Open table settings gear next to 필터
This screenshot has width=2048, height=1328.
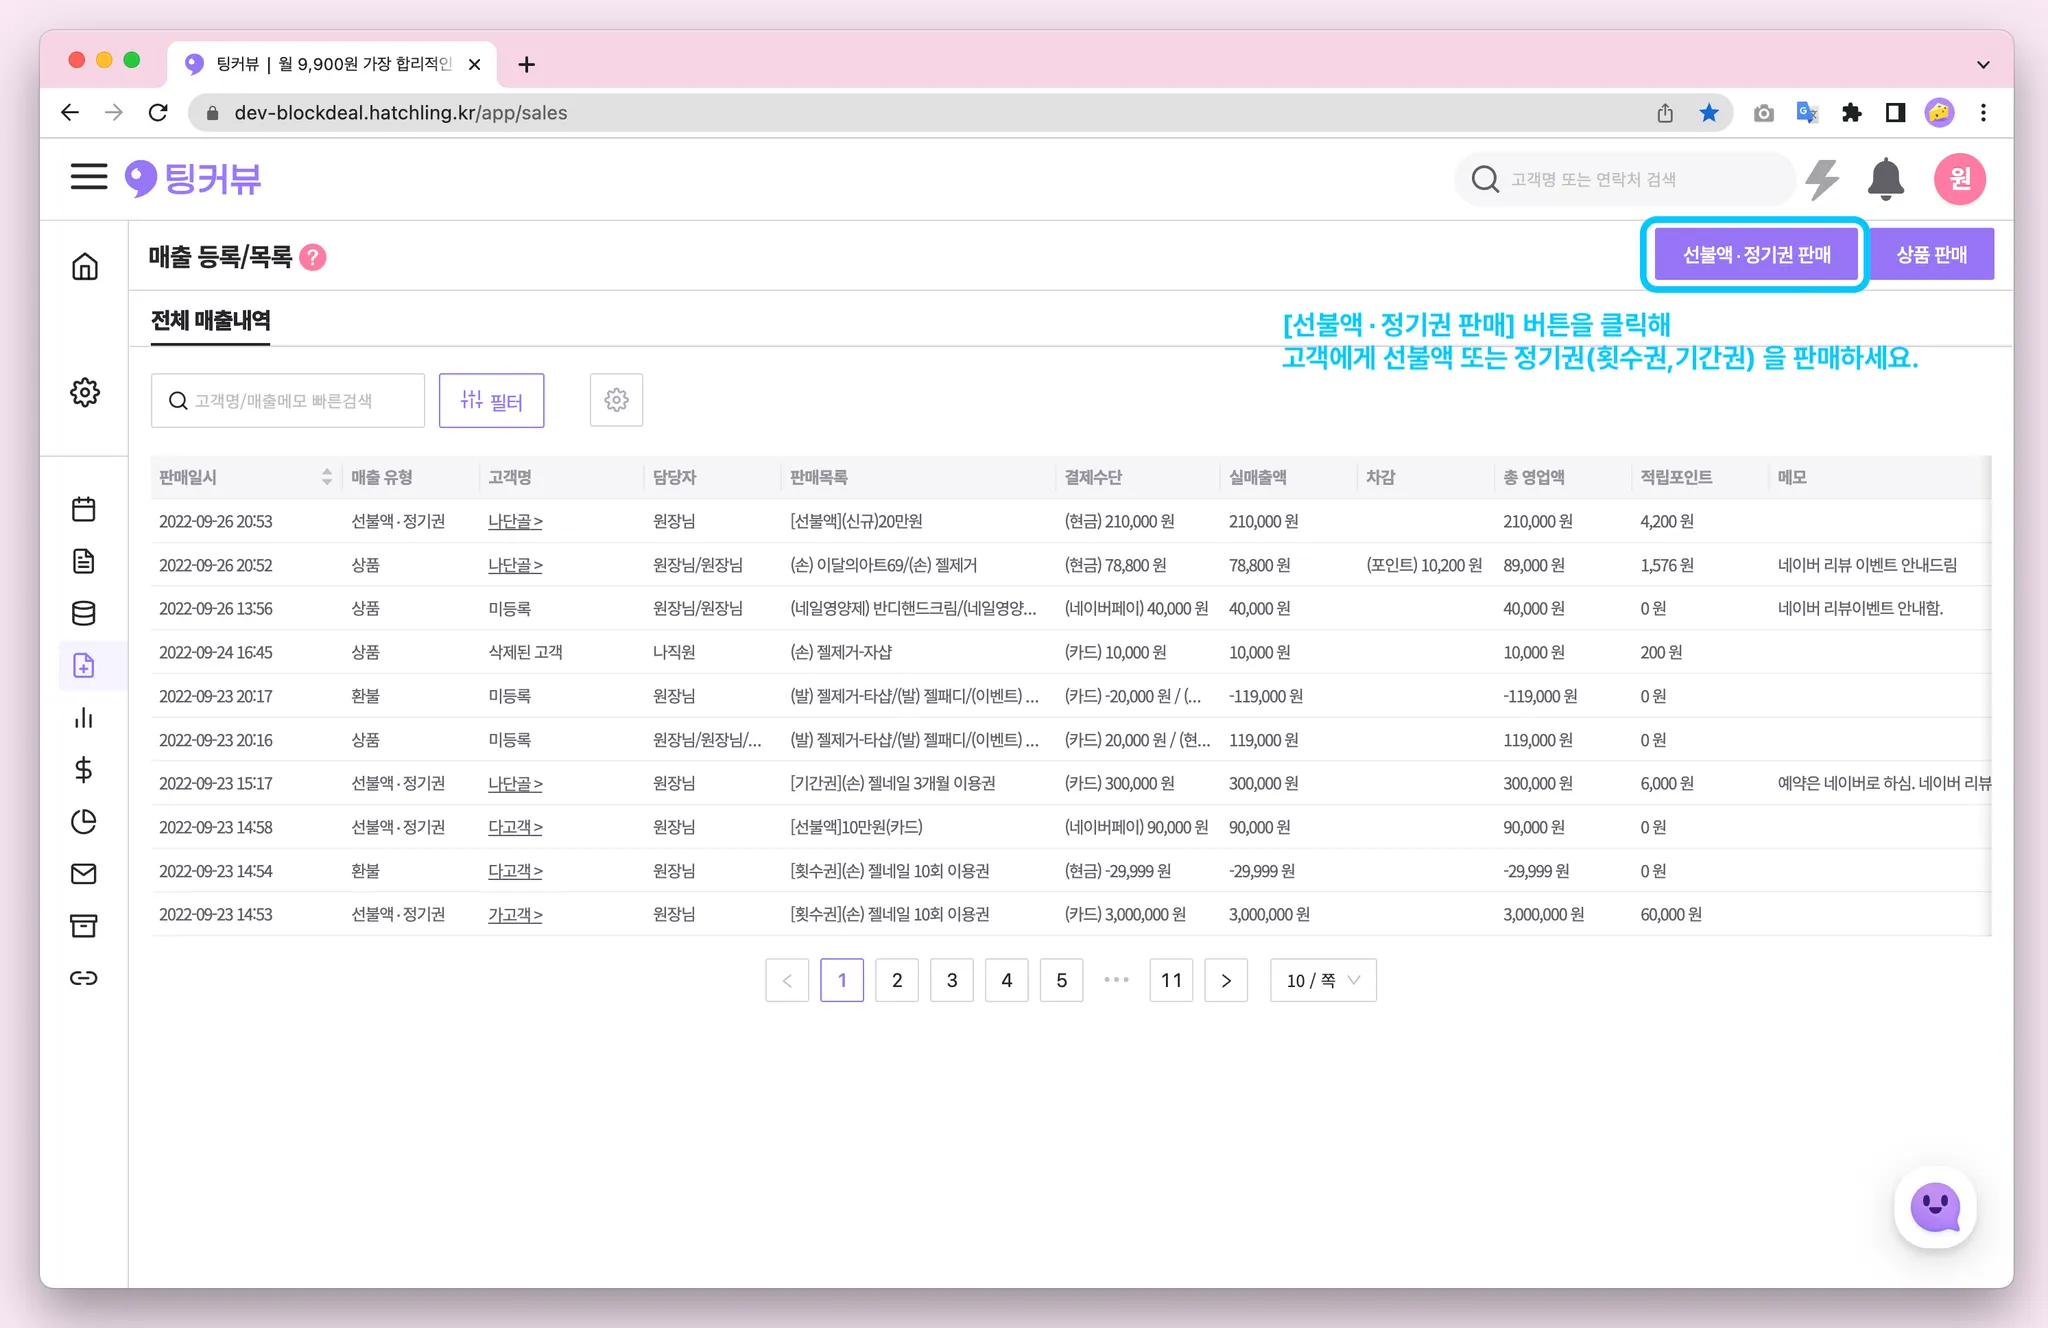(x=616, y=400)
